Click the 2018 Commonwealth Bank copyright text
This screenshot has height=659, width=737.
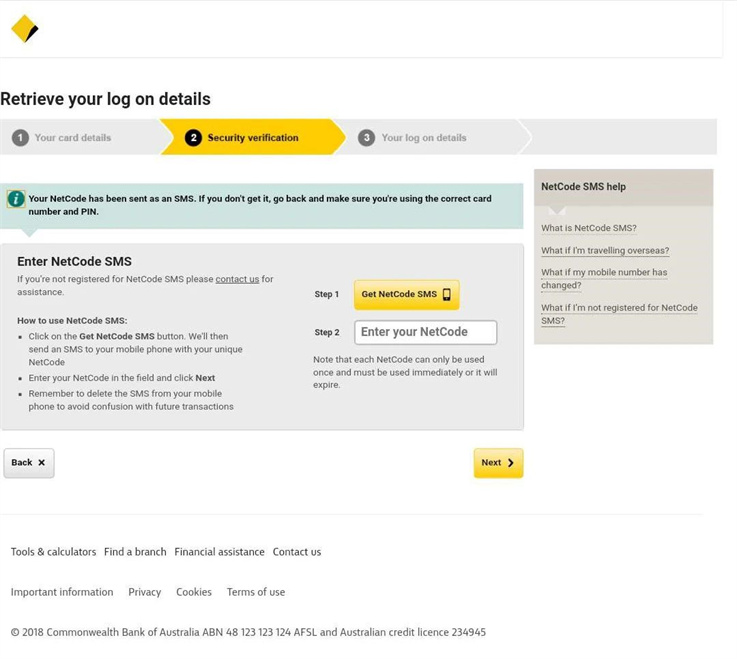click(x=248, y=632)
